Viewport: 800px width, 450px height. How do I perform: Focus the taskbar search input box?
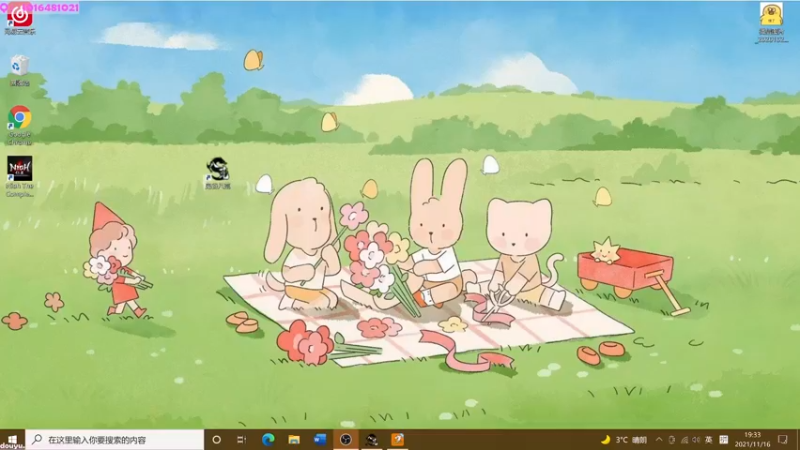click(114, 439)
